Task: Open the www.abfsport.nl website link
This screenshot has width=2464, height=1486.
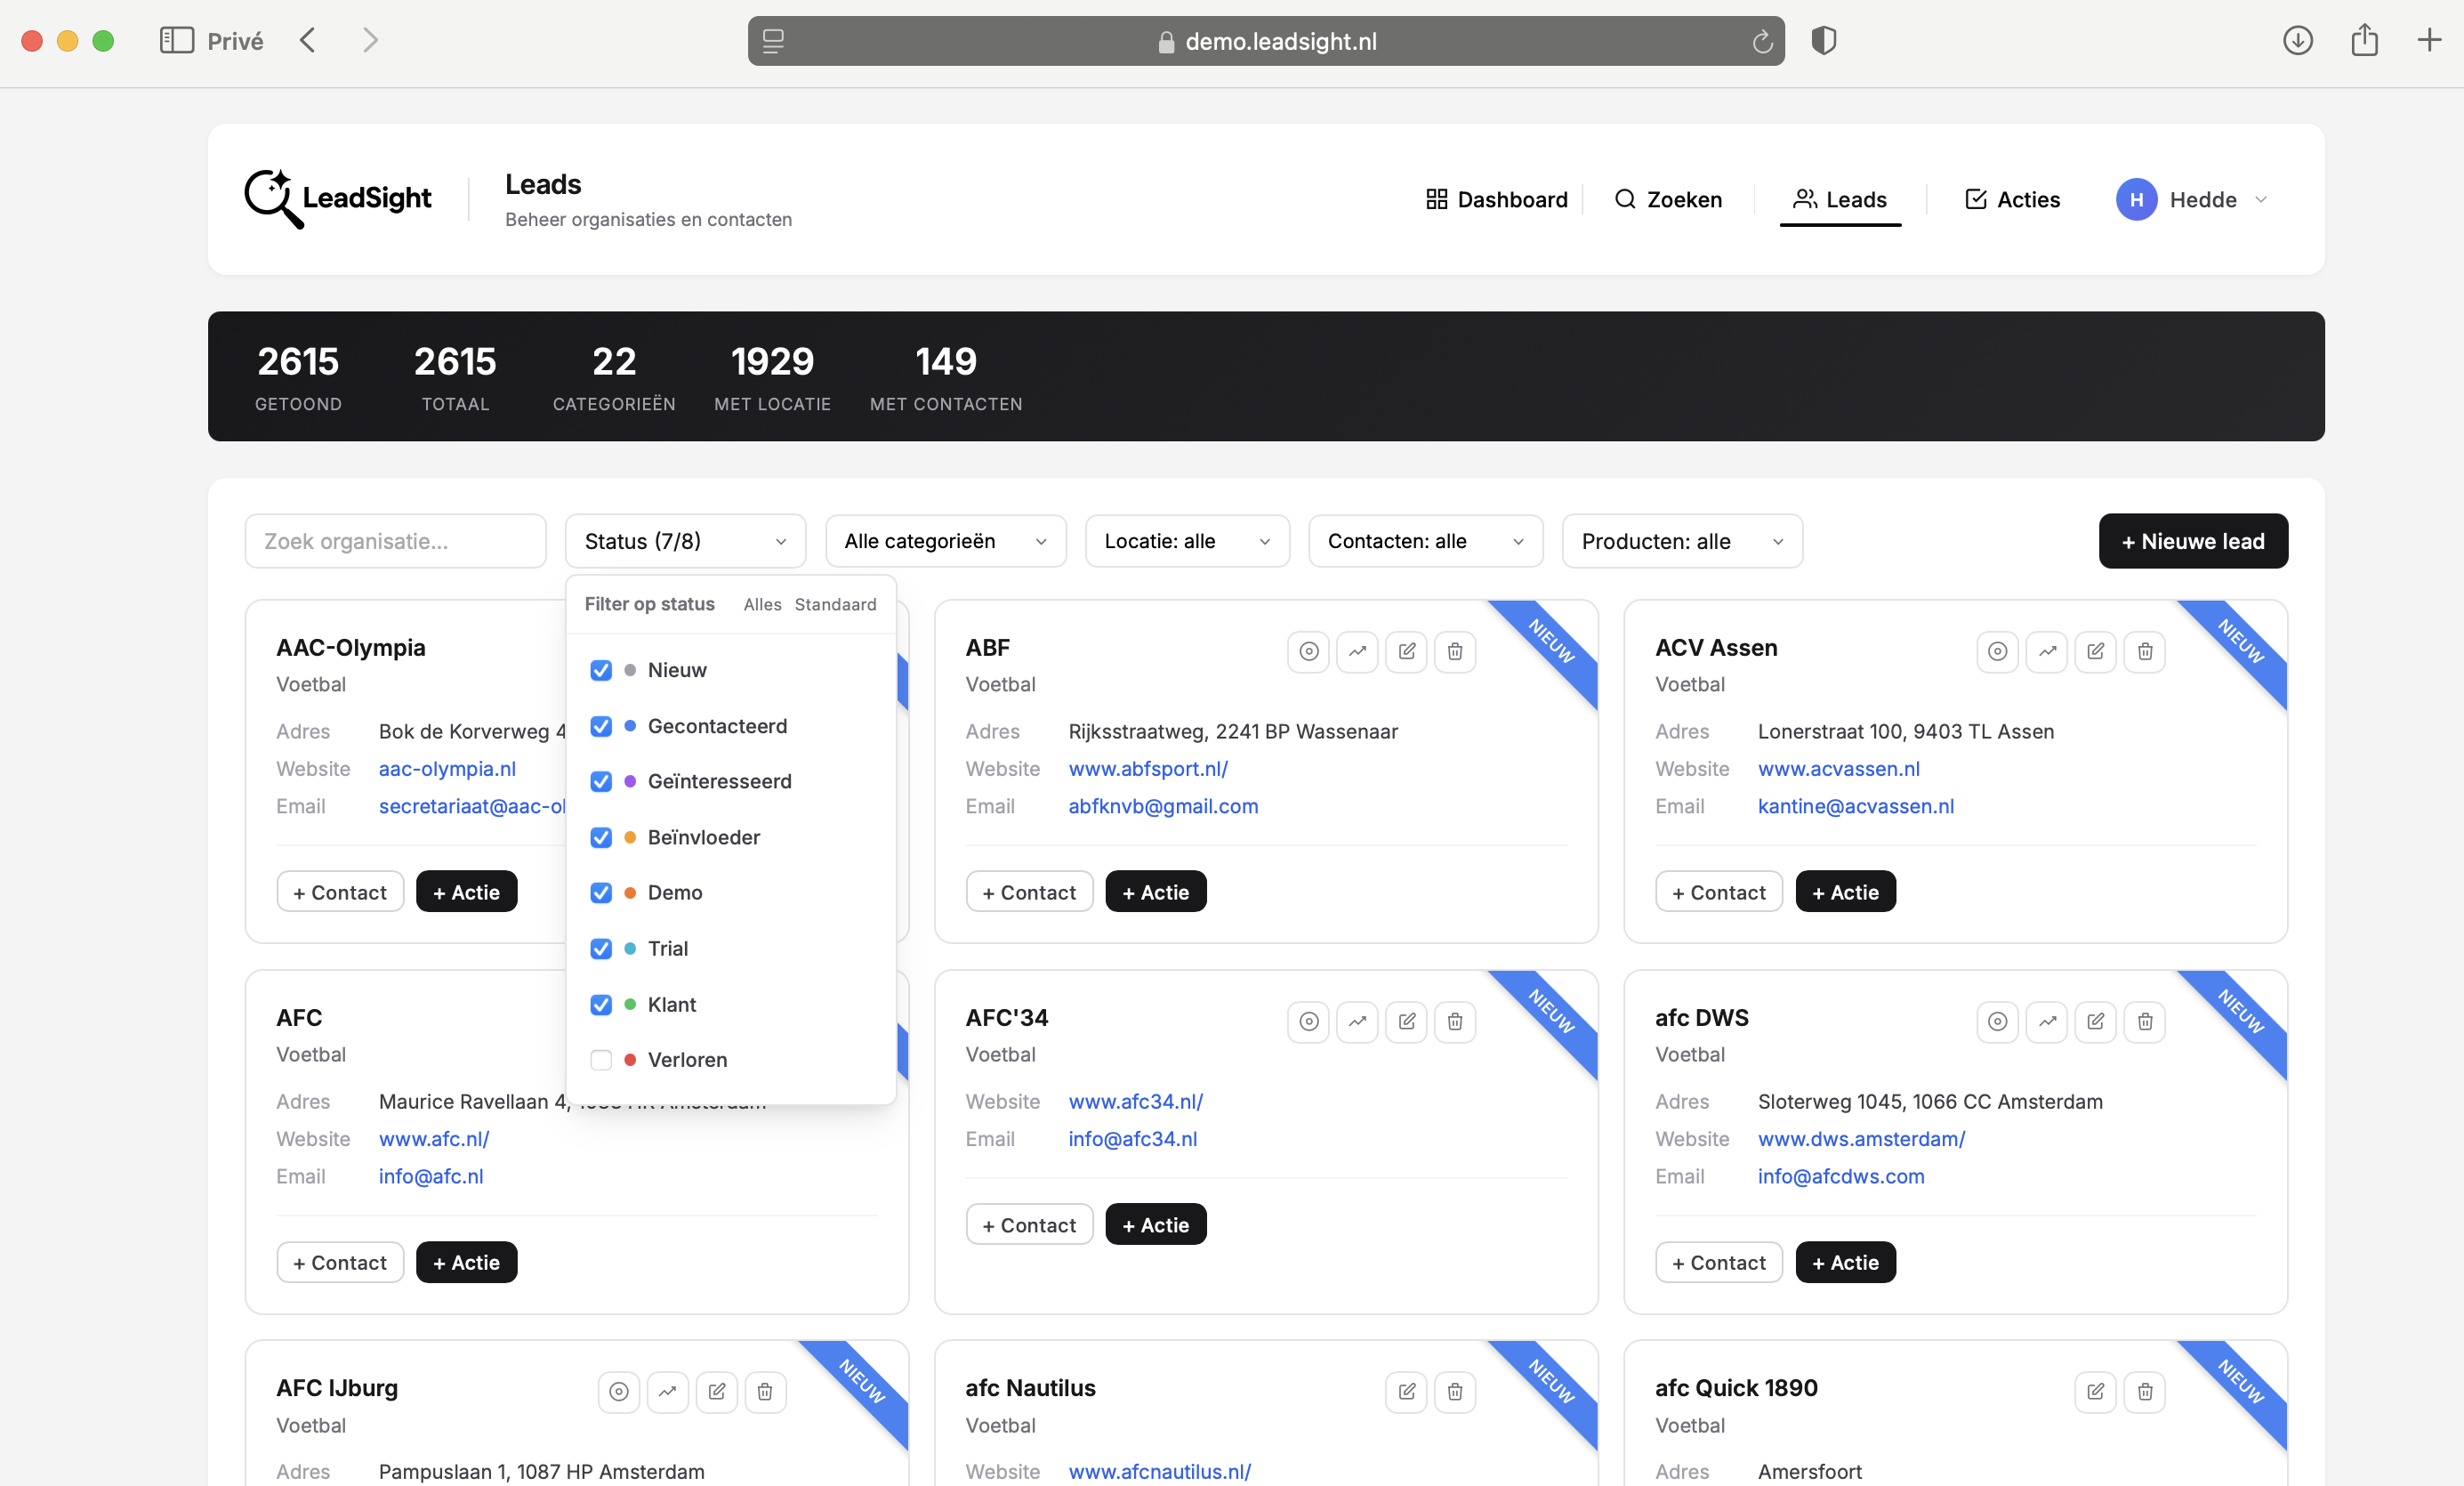Action: 1148,768
